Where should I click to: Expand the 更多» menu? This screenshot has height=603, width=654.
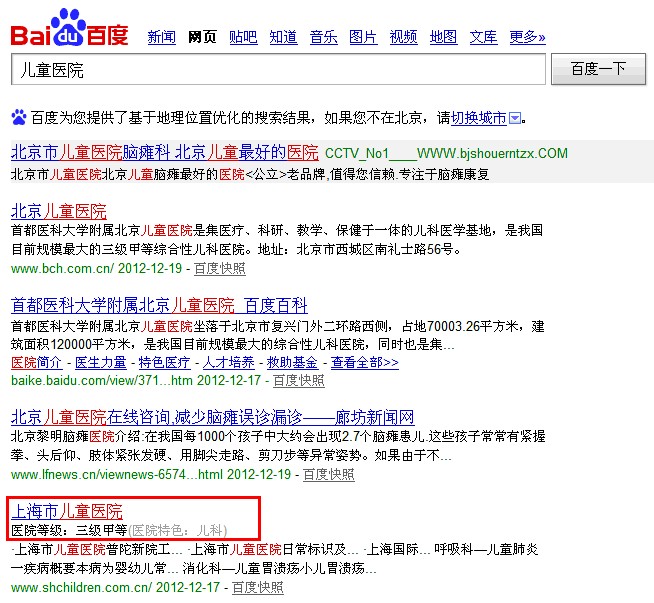(527, 38)
